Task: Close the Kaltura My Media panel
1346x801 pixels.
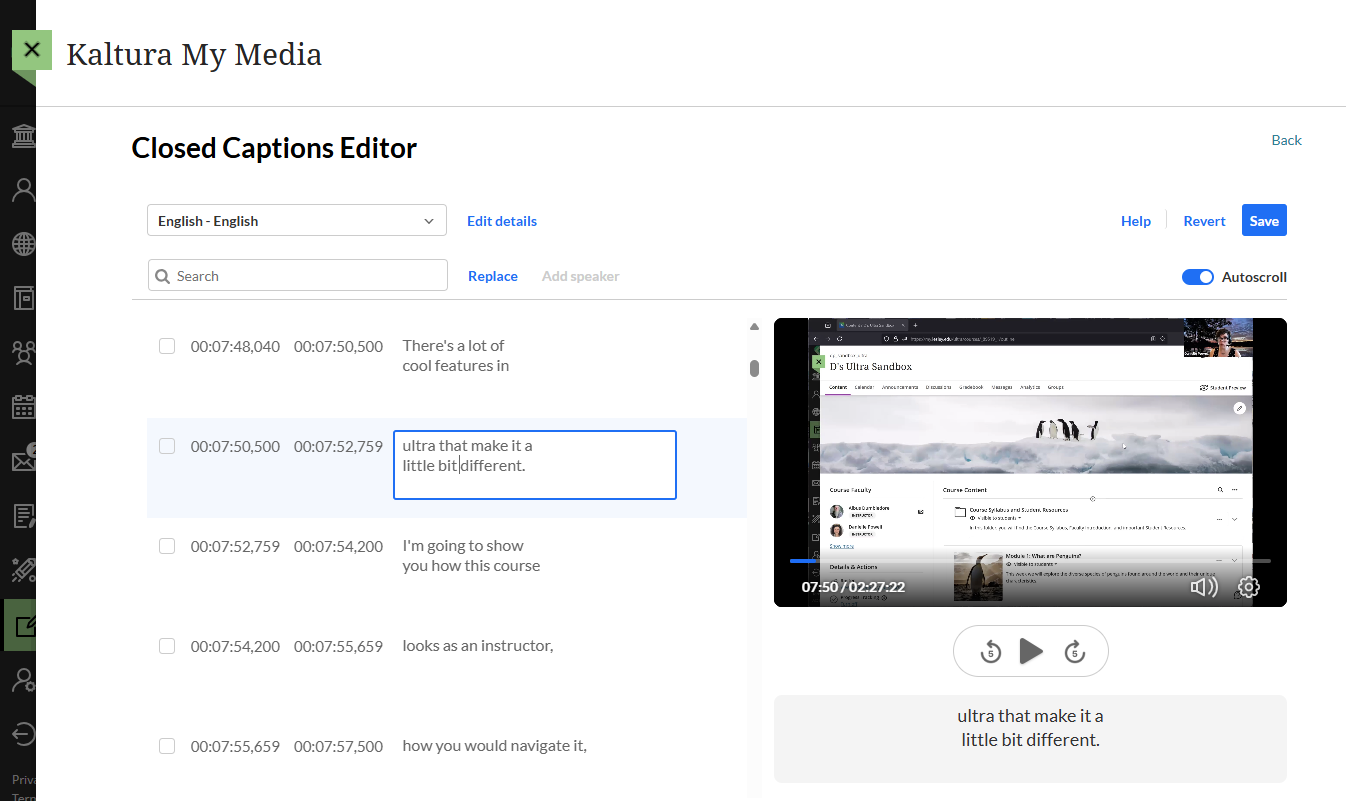Action: tap(32, 50)
